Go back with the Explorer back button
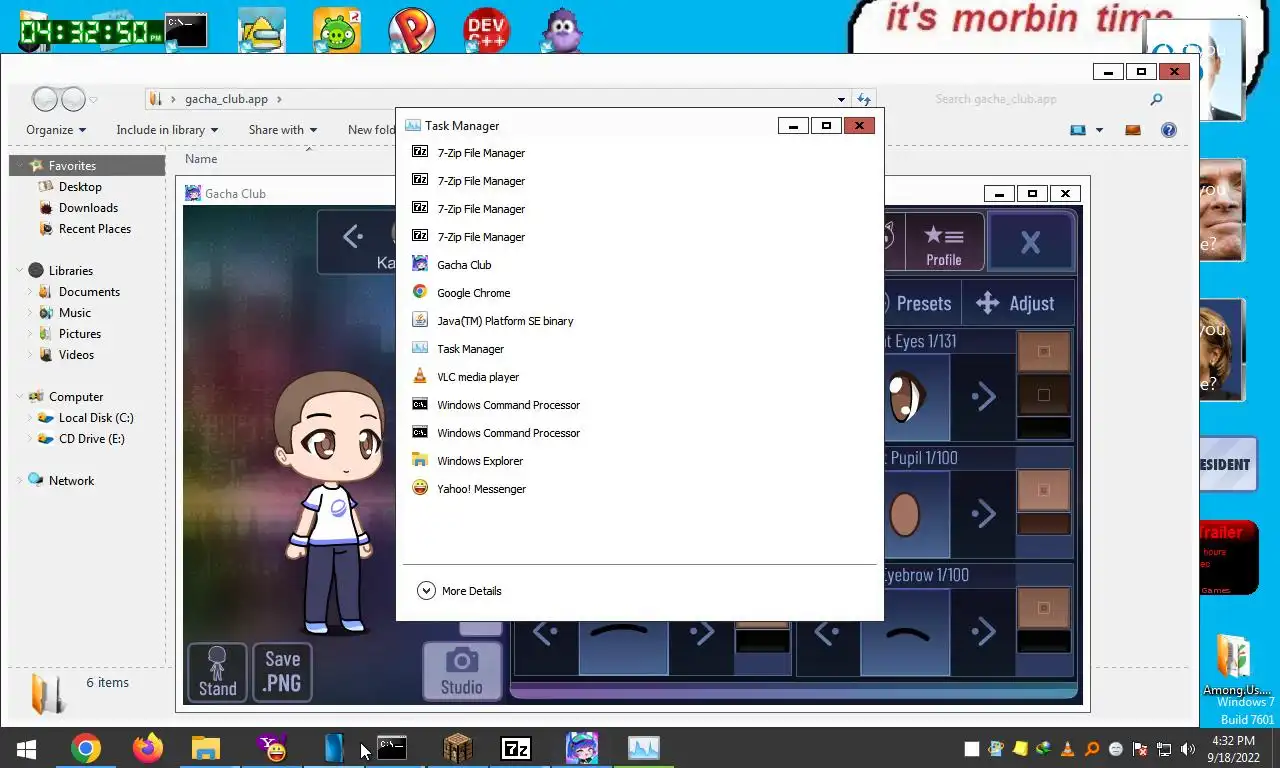 coord(46,99)
